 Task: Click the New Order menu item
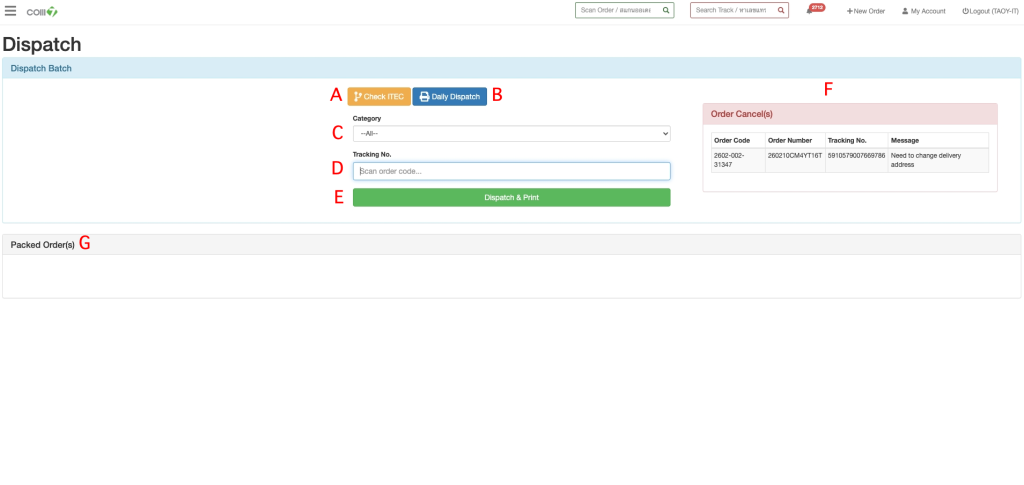coord(866,11)
